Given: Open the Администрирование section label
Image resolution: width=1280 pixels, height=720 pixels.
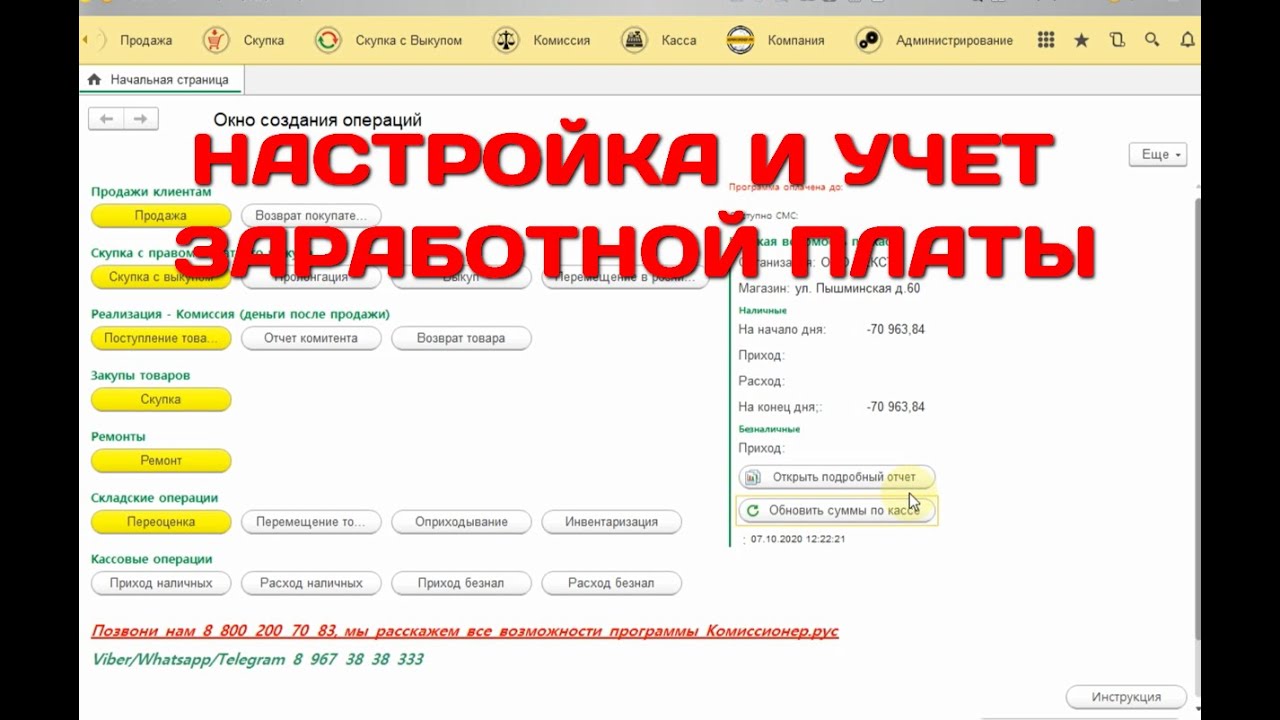Looking at the screenshot, I should tap(954, 41).
